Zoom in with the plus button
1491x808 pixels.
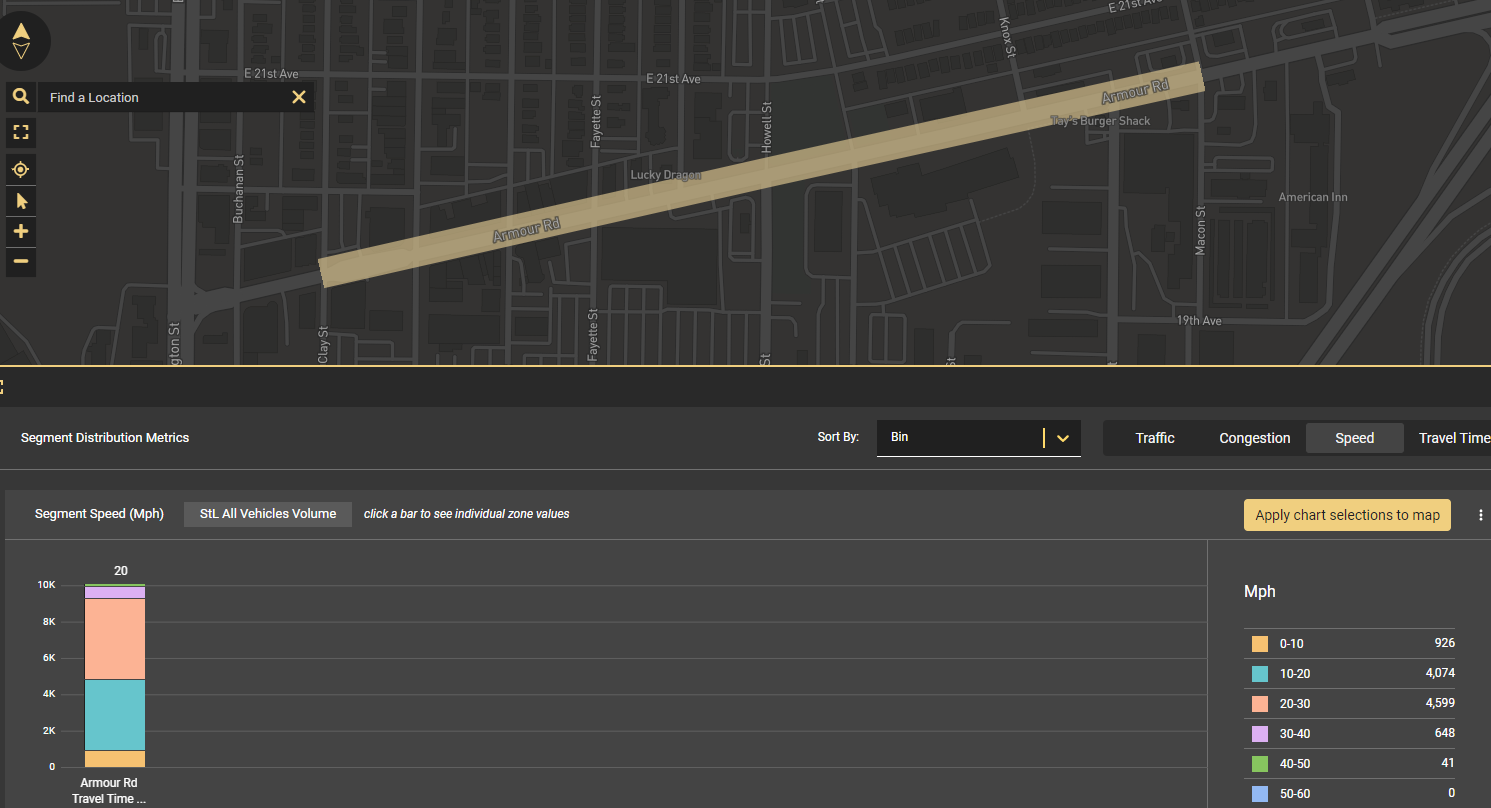[x=21, y=232]
